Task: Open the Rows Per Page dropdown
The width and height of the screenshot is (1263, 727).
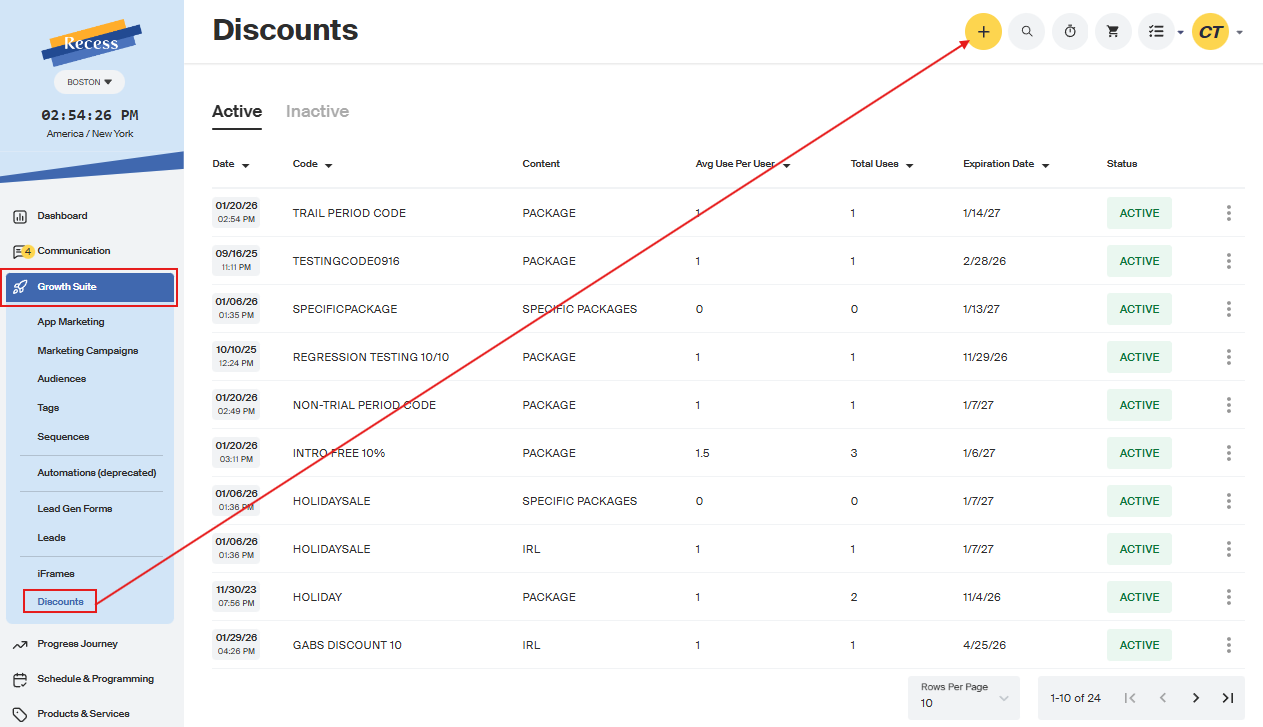Action: 964,697
